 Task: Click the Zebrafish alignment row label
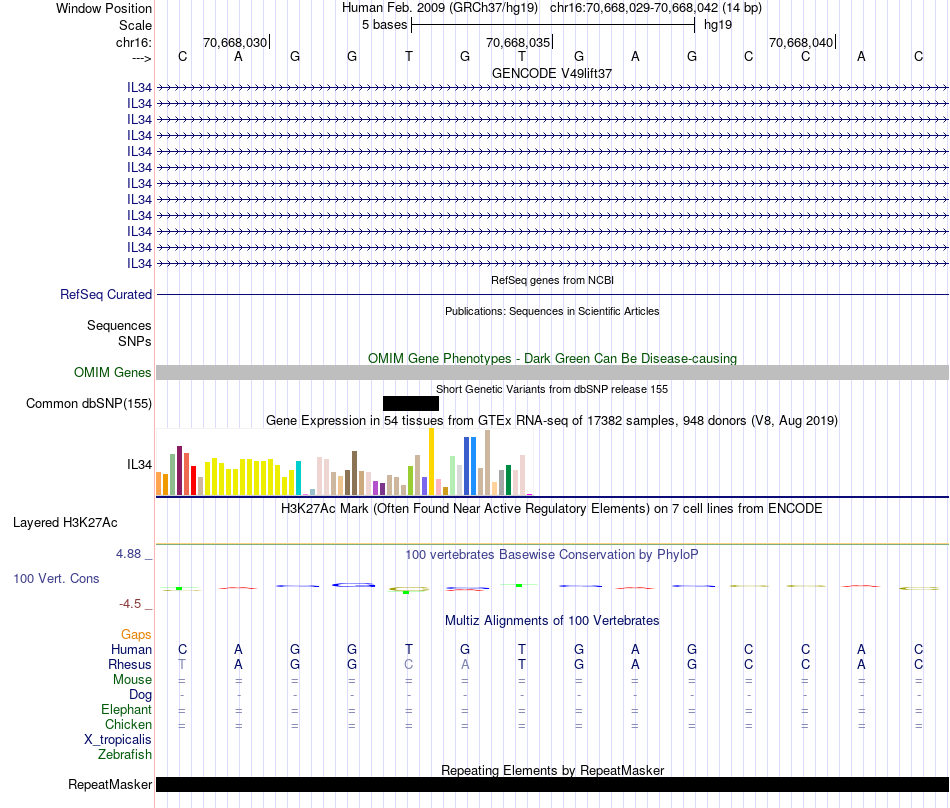tap(125, 755)
